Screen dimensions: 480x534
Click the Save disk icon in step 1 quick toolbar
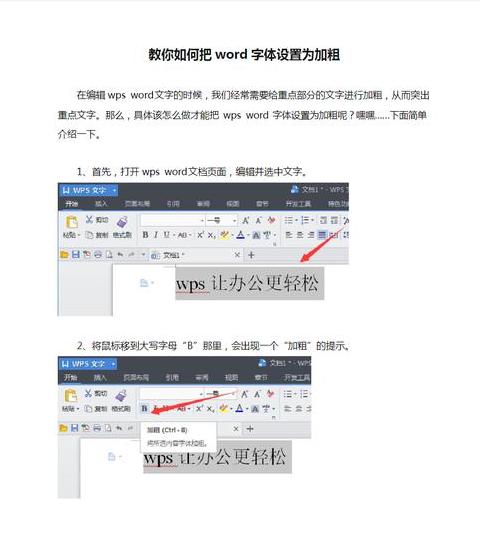click(x=76, y=255)
